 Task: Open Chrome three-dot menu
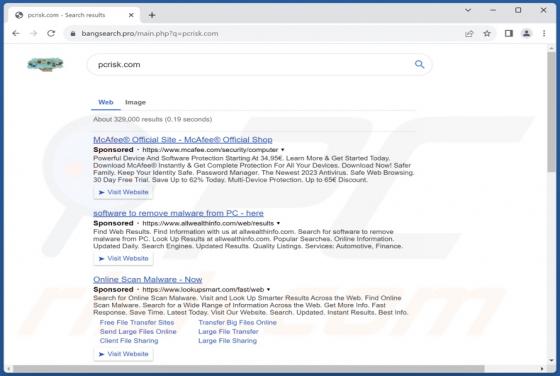coord(544,34)
